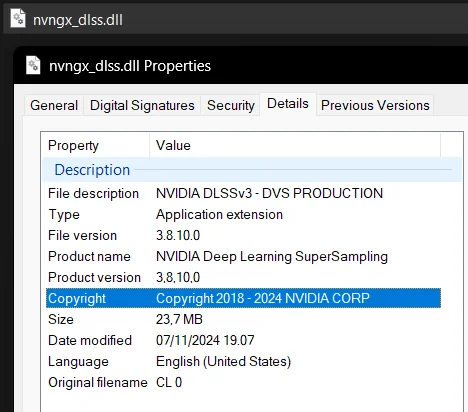Switch to the Previous Versions tab
Viewport: 468px width, 412px height.
375,105
